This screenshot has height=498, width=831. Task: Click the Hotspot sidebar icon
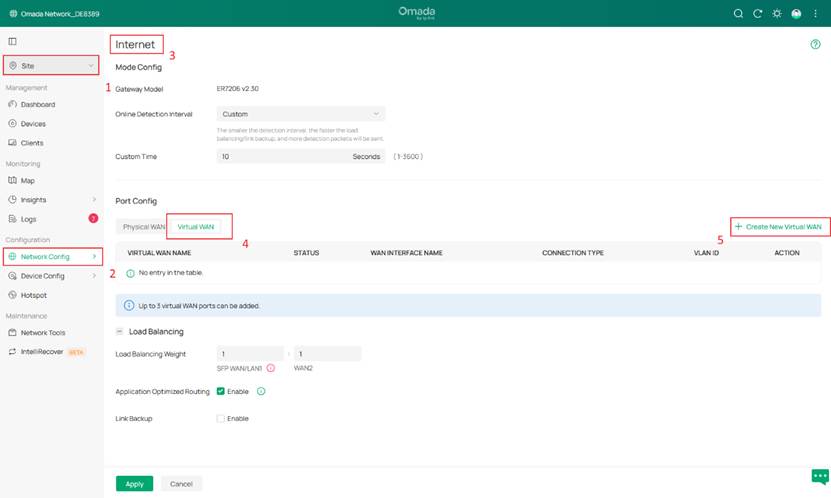12,295
